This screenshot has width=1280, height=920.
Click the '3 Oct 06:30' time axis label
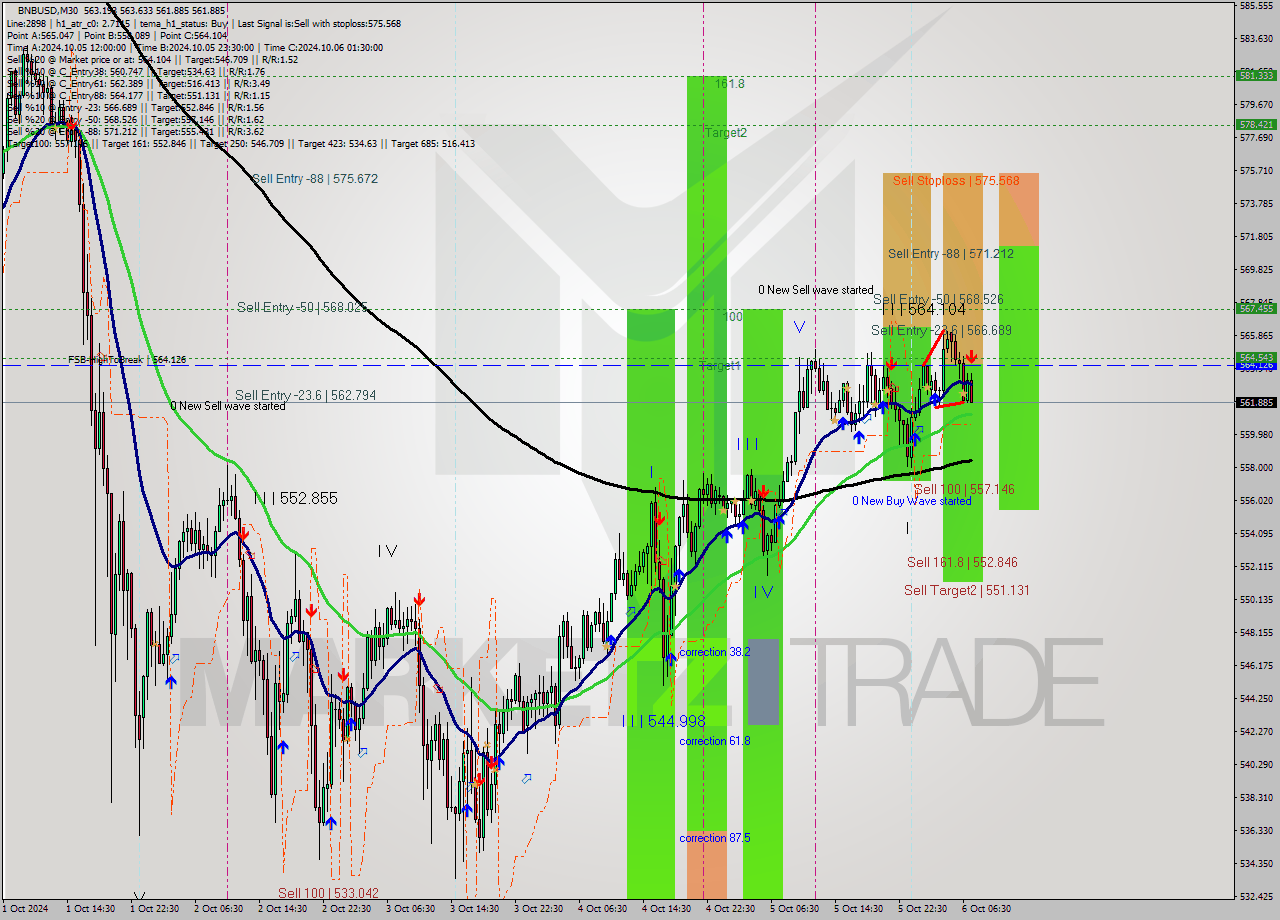coord(410,909)
